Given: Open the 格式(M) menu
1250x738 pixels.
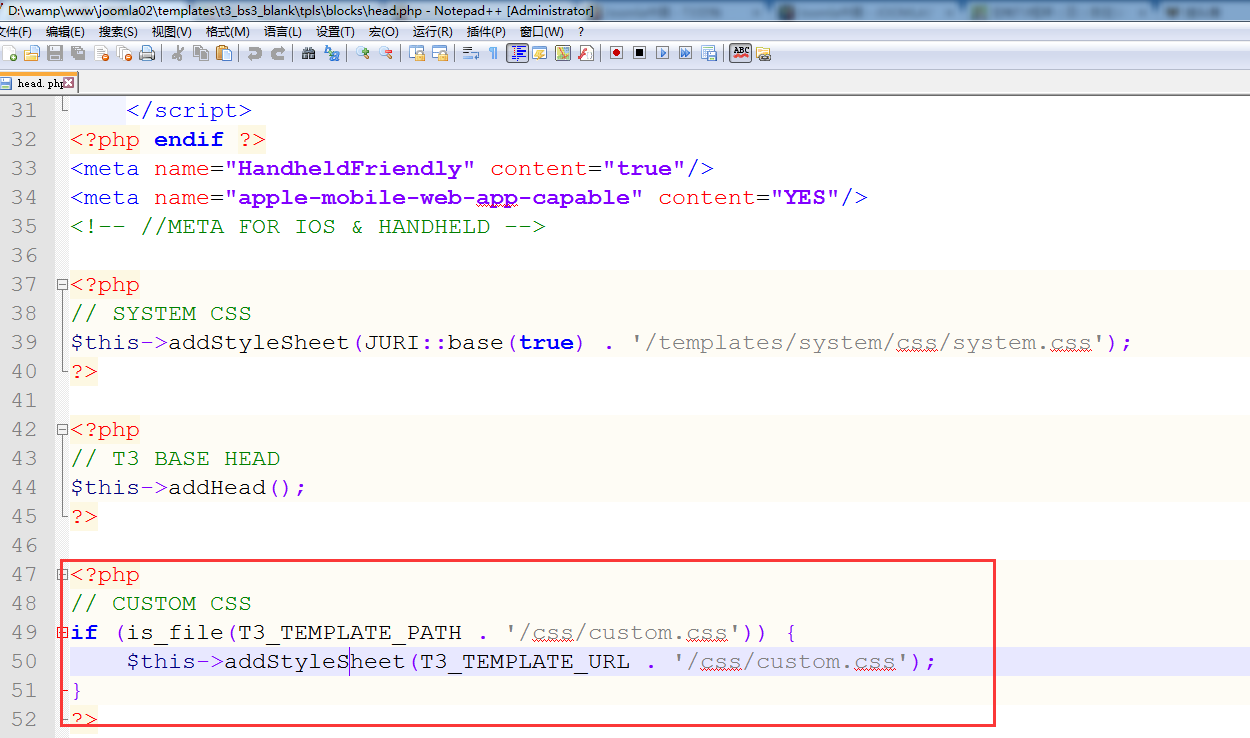Looking at the screenshot, I should coord(228,32).
